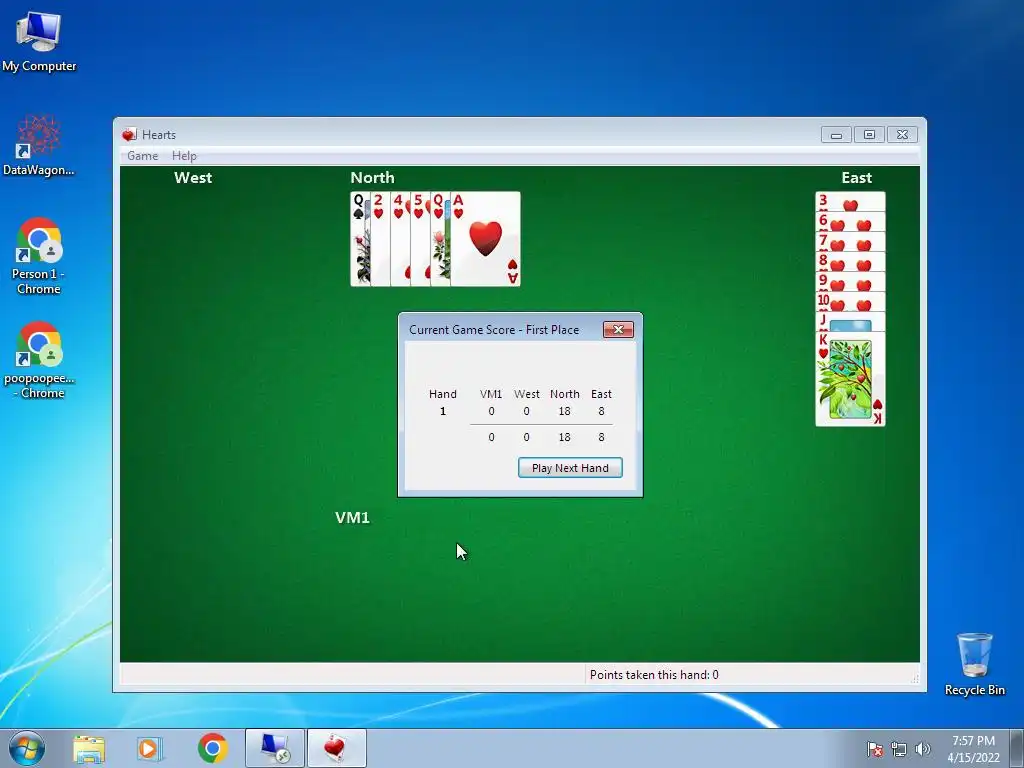The height and width of the screenshot is (768, 1024).
Task: Select East's 8 of Hearts card
Action: pos(850,262)
